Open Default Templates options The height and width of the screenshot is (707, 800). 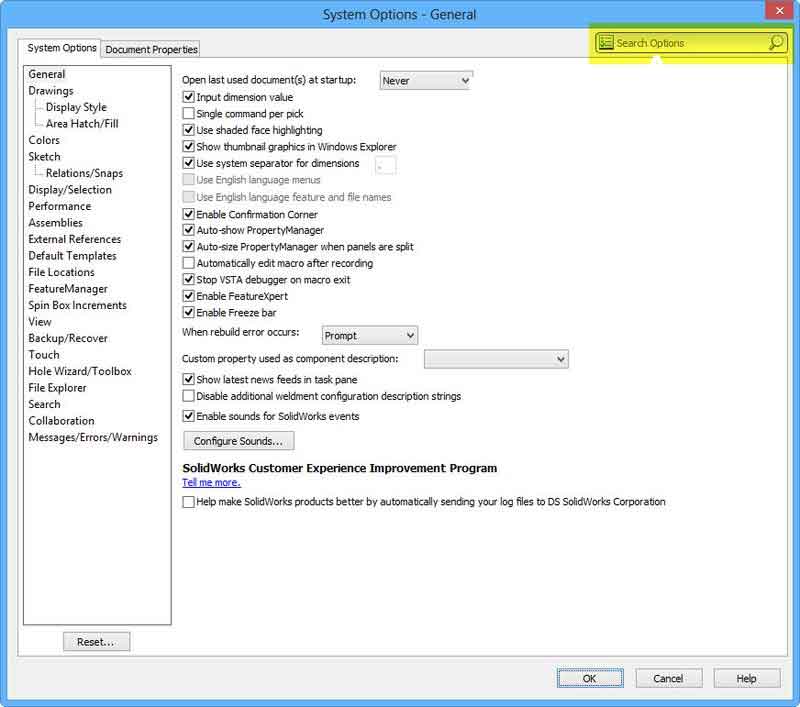(x=72, y=256)
